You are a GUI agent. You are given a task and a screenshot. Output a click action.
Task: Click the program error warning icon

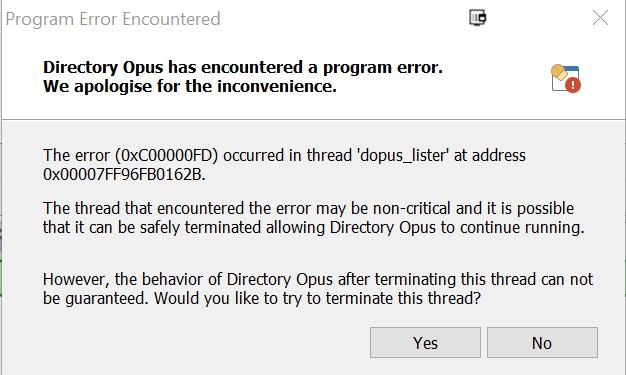click(x=566, y=78)
